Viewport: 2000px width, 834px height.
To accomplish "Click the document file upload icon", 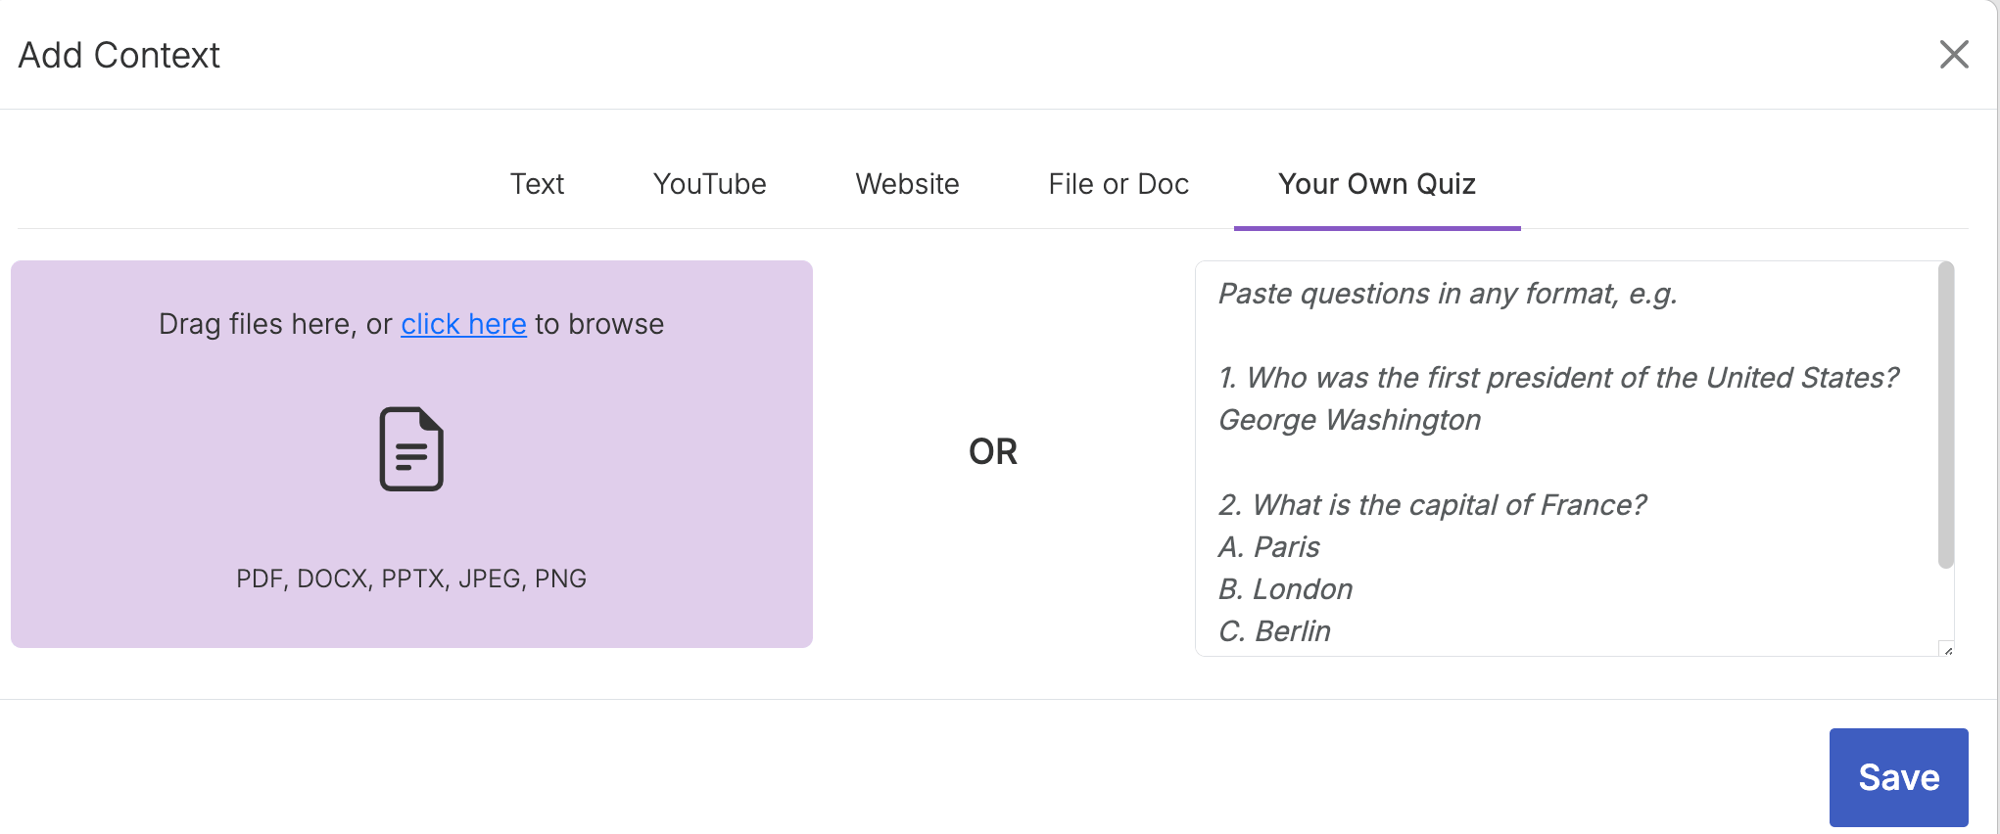I will 411,449.
